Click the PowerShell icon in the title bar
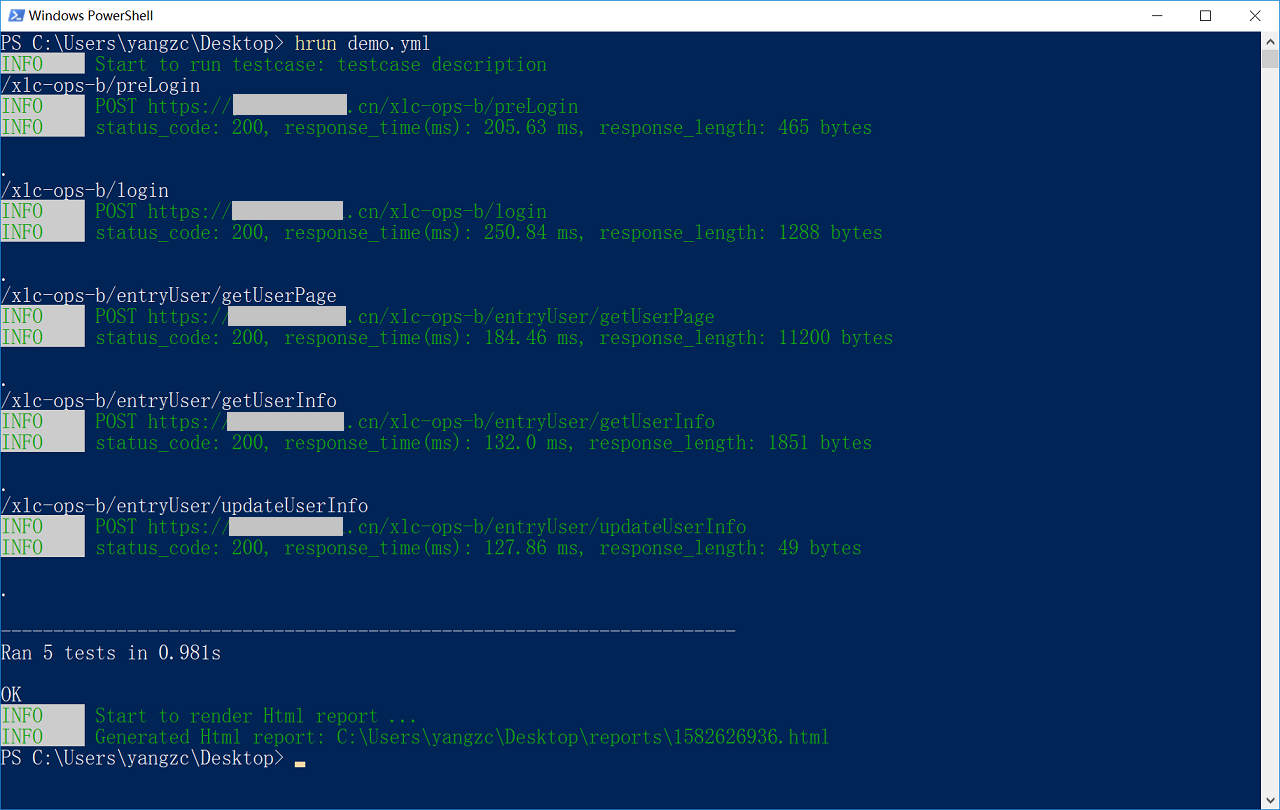 point(16,15)
